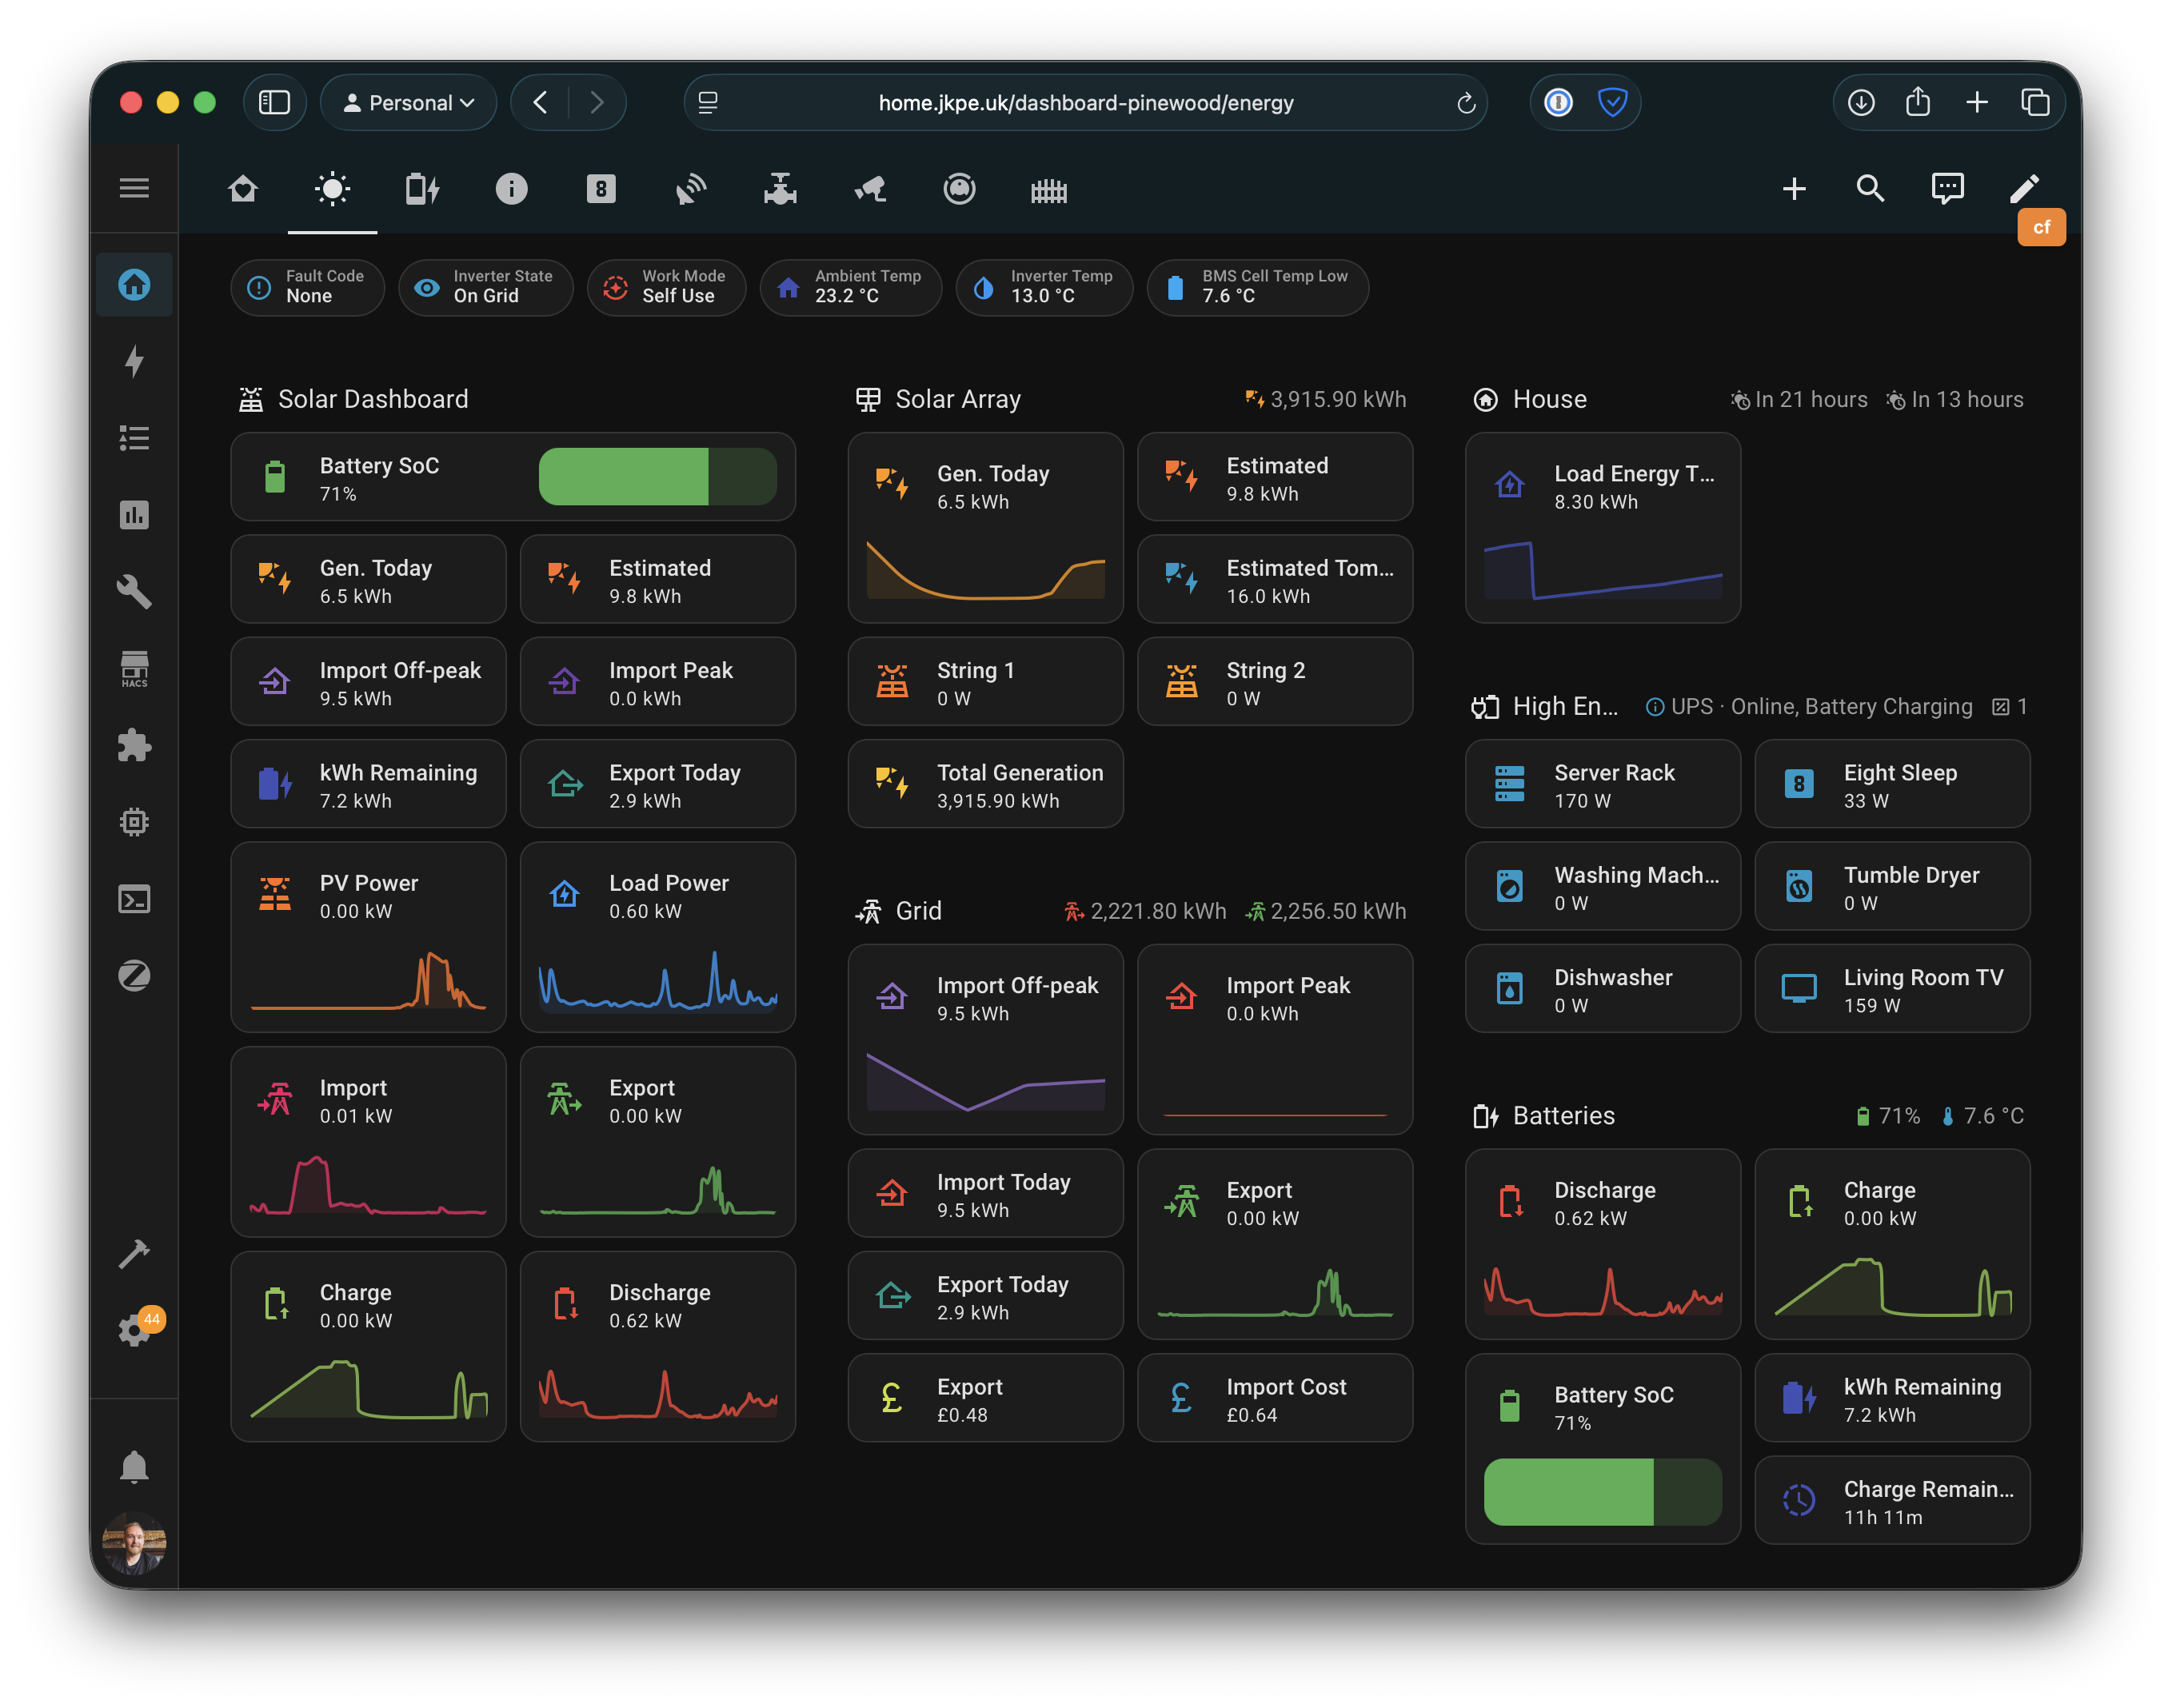The width and height of the screenshot is (2172, 1708).
Task: Click the Battery SoC progress bar
Action: [658, 477]
